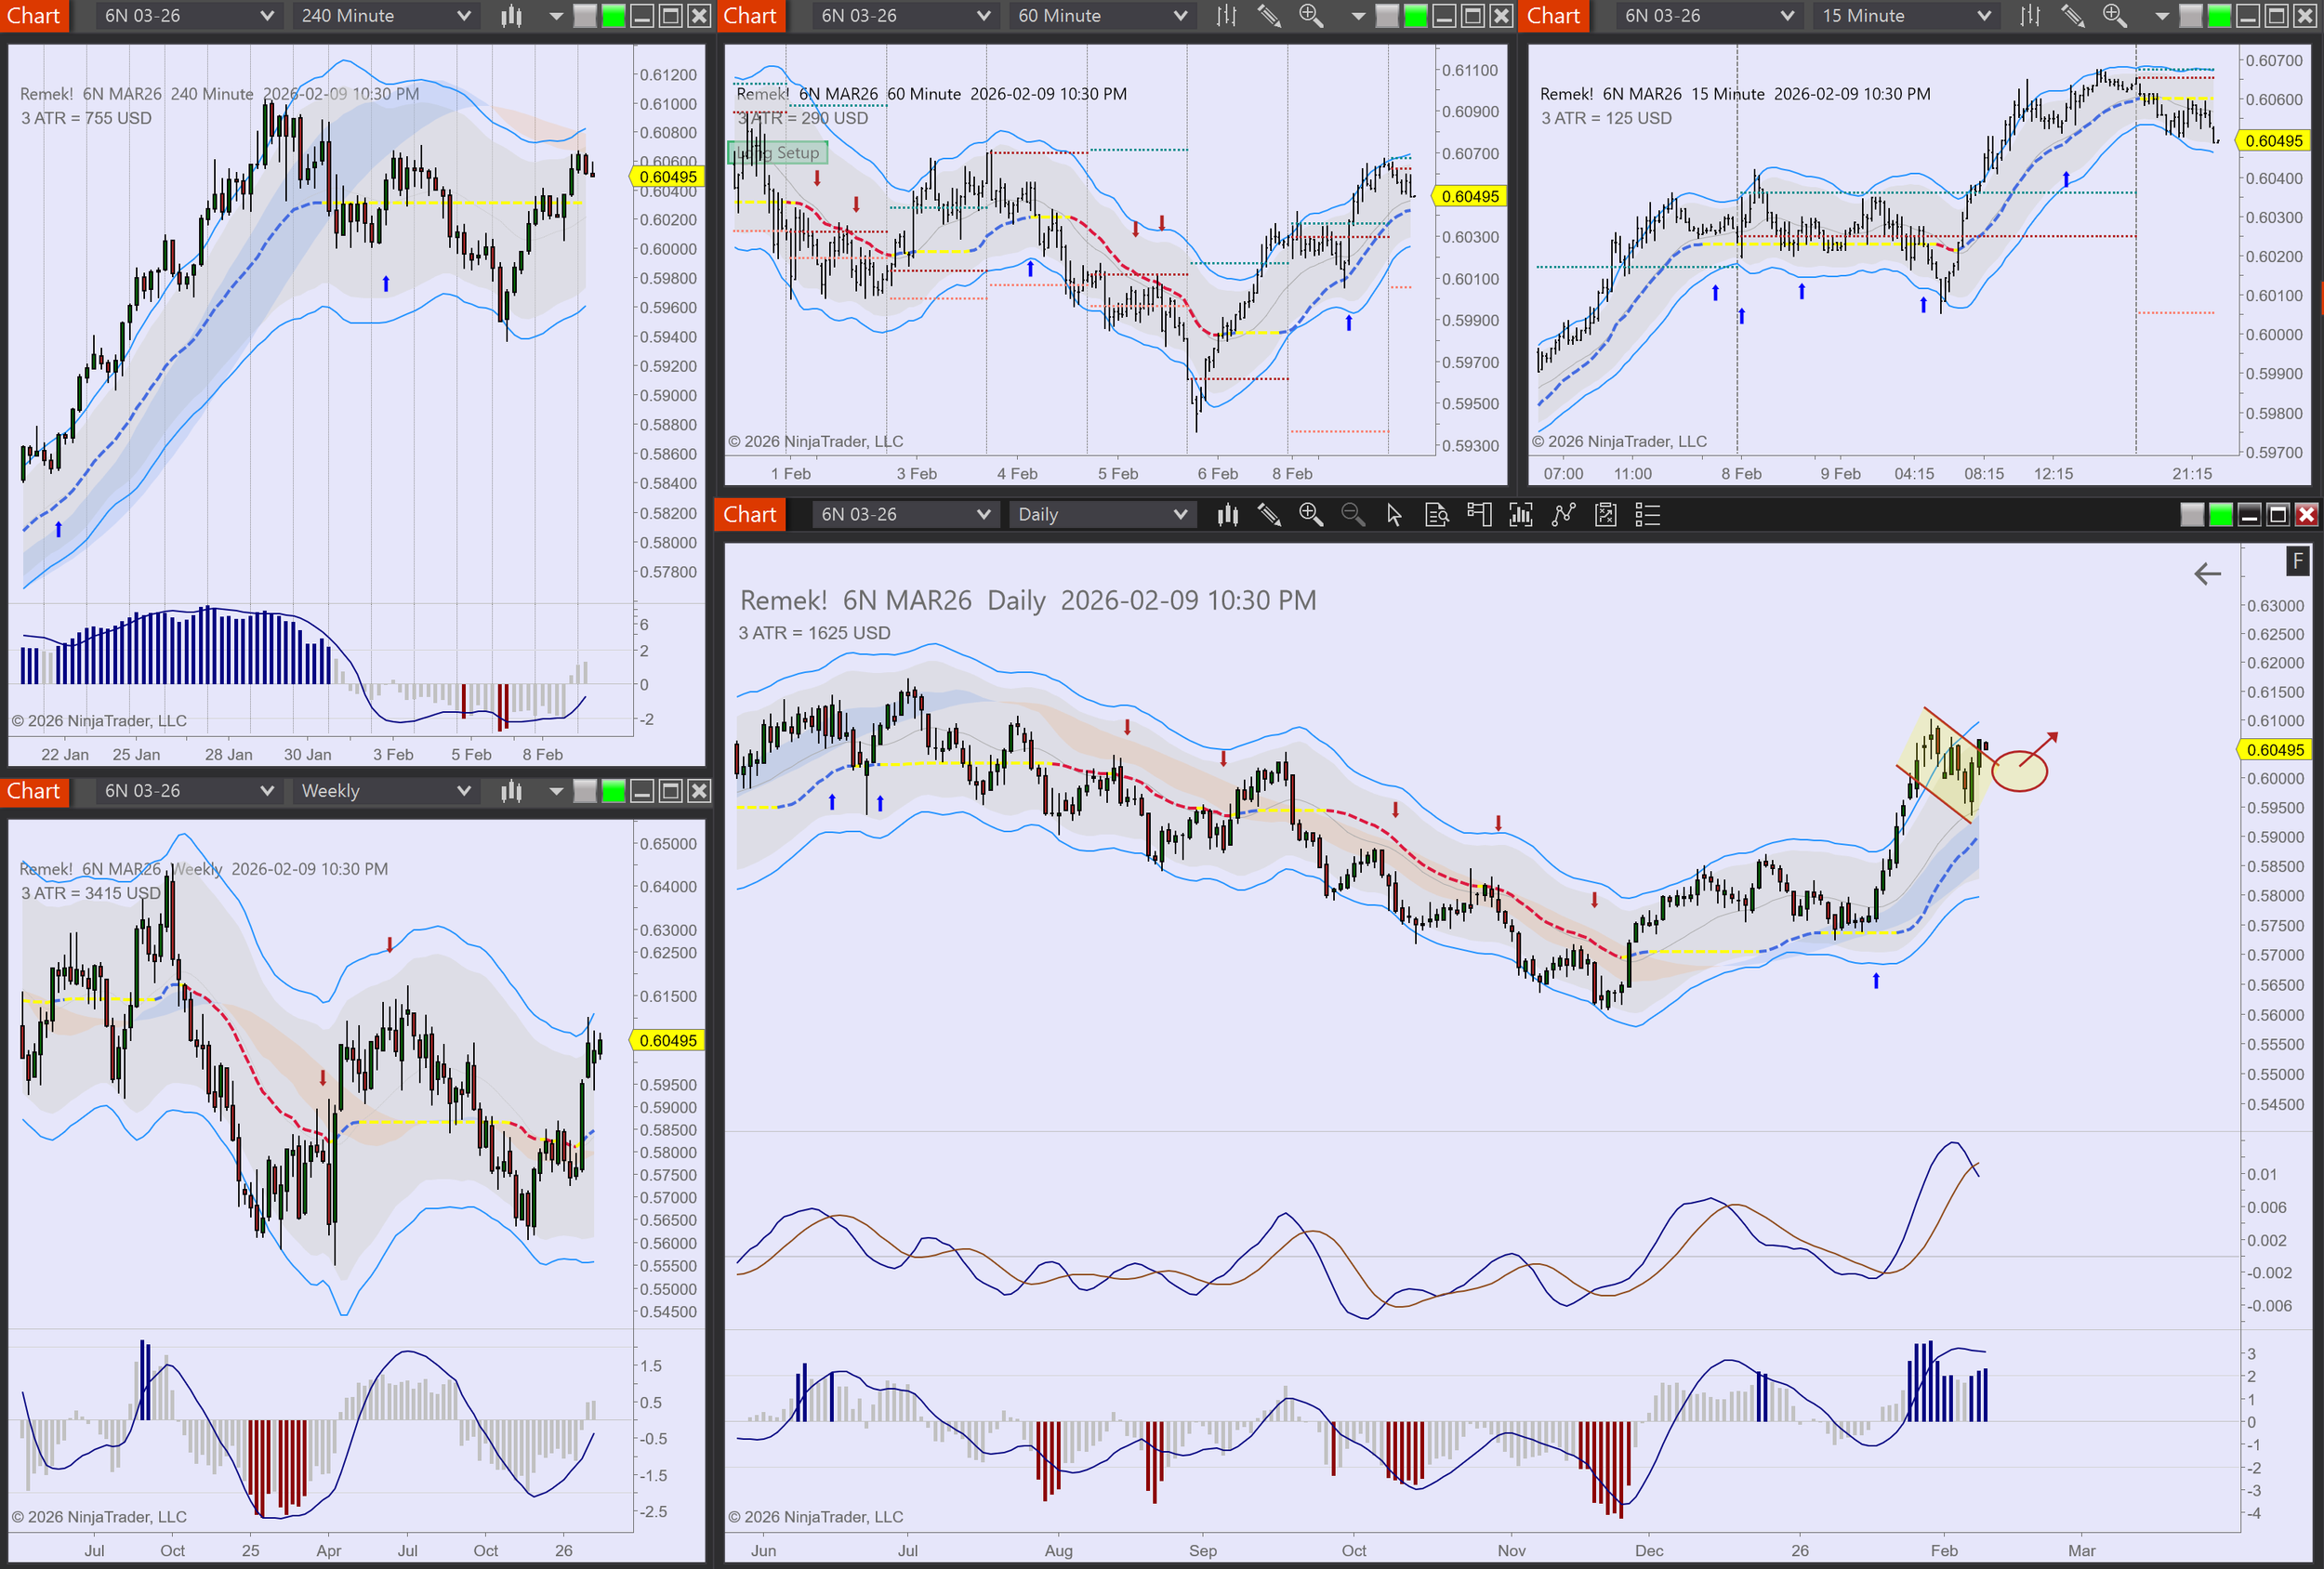Click yellow 0.60495 price marker on Daily chart

(2274, 750)
